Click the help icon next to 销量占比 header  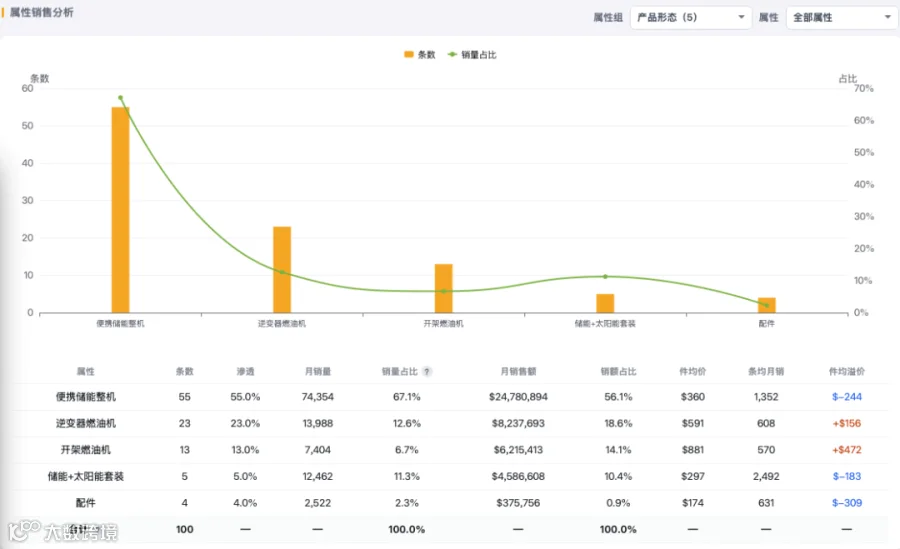pyautogui.click(x=426, y=372)
